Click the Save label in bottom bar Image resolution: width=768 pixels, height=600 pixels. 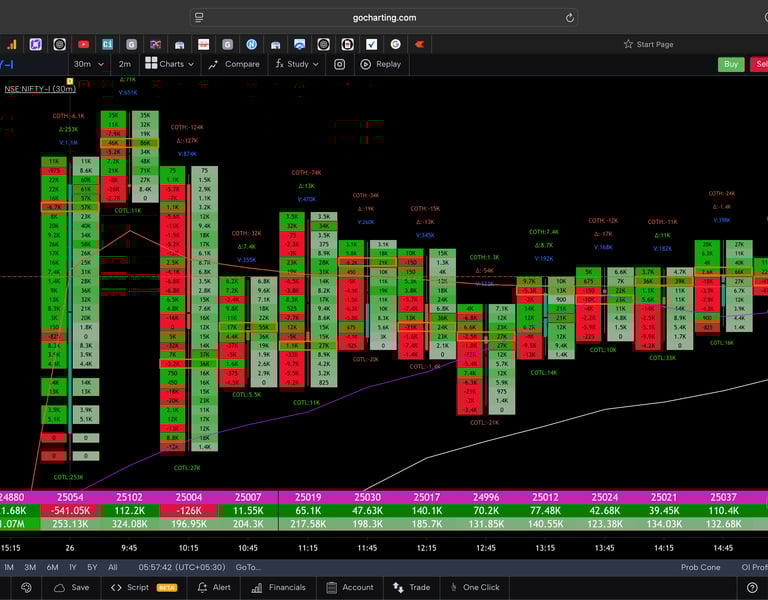tap(80, 587)
